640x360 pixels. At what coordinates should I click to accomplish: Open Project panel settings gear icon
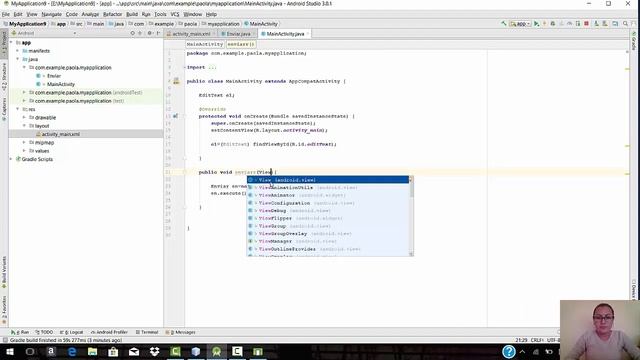tap(150, 33)
